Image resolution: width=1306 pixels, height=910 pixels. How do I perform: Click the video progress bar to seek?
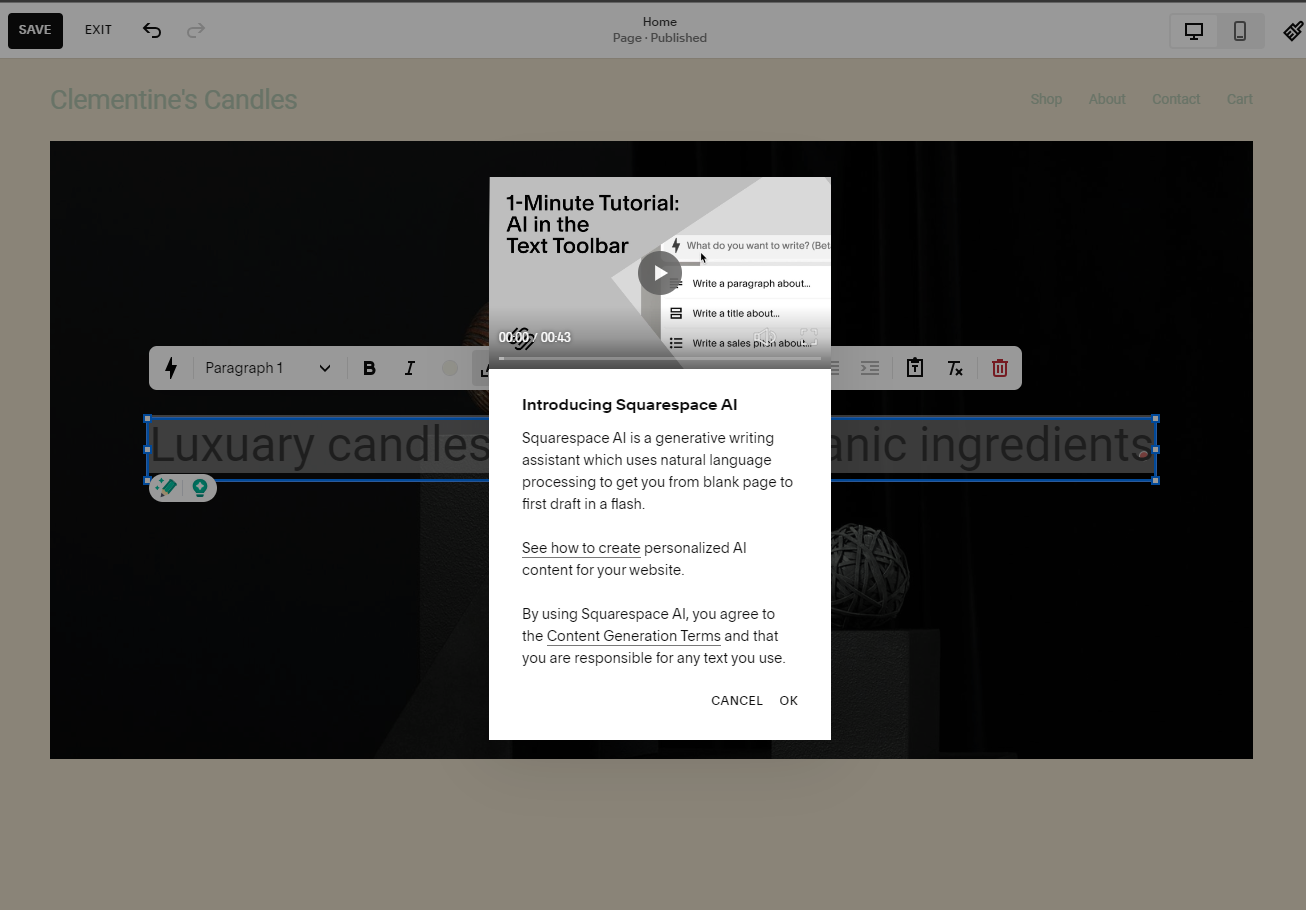(x=660, y=357)
